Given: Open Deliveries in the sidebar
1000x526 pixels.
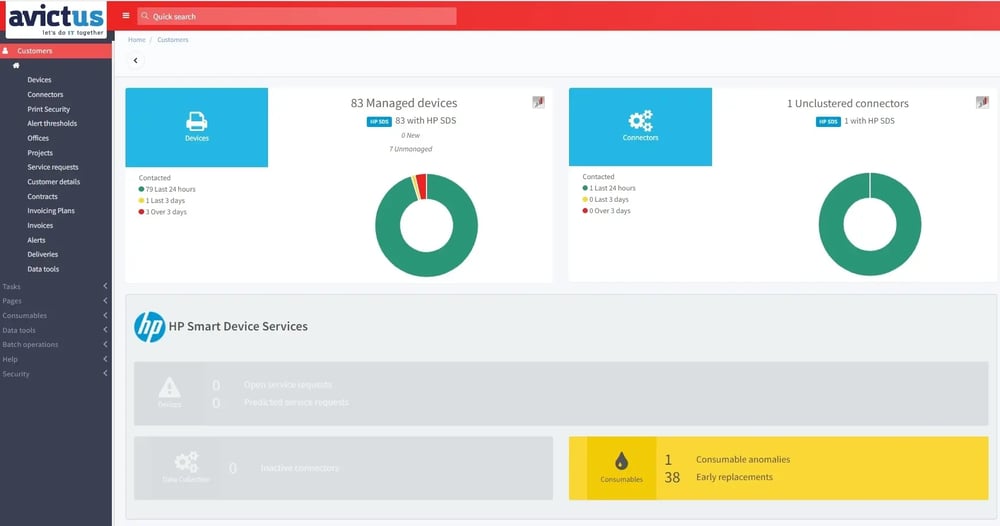Looking at the screenshot, I should 43,254.
